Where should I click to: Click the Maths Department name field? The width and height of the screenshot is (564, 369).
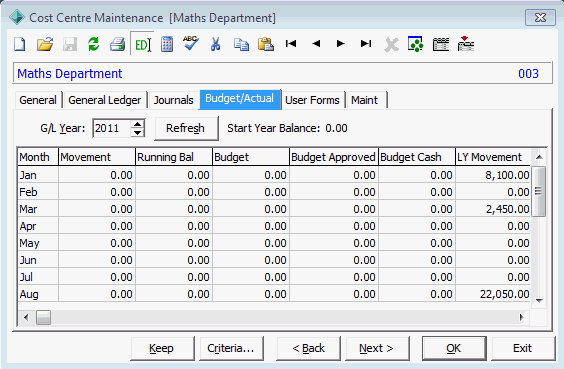[70, 73]
